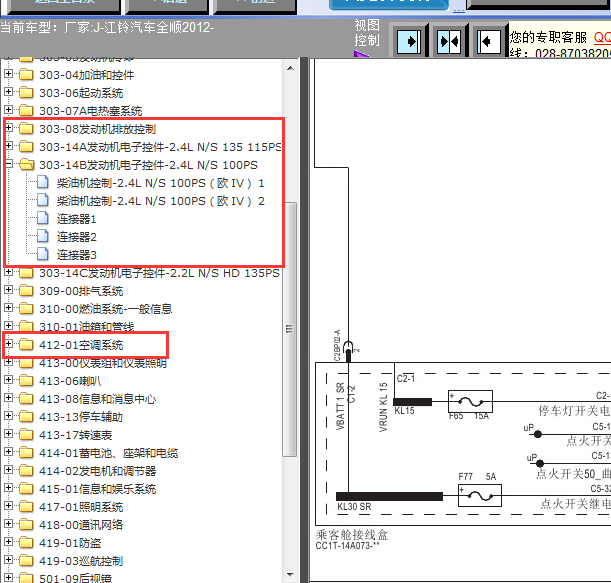Select 413-06喇叭 tree item
This screenshot has width=611, height=583.
tap(70, 381)
